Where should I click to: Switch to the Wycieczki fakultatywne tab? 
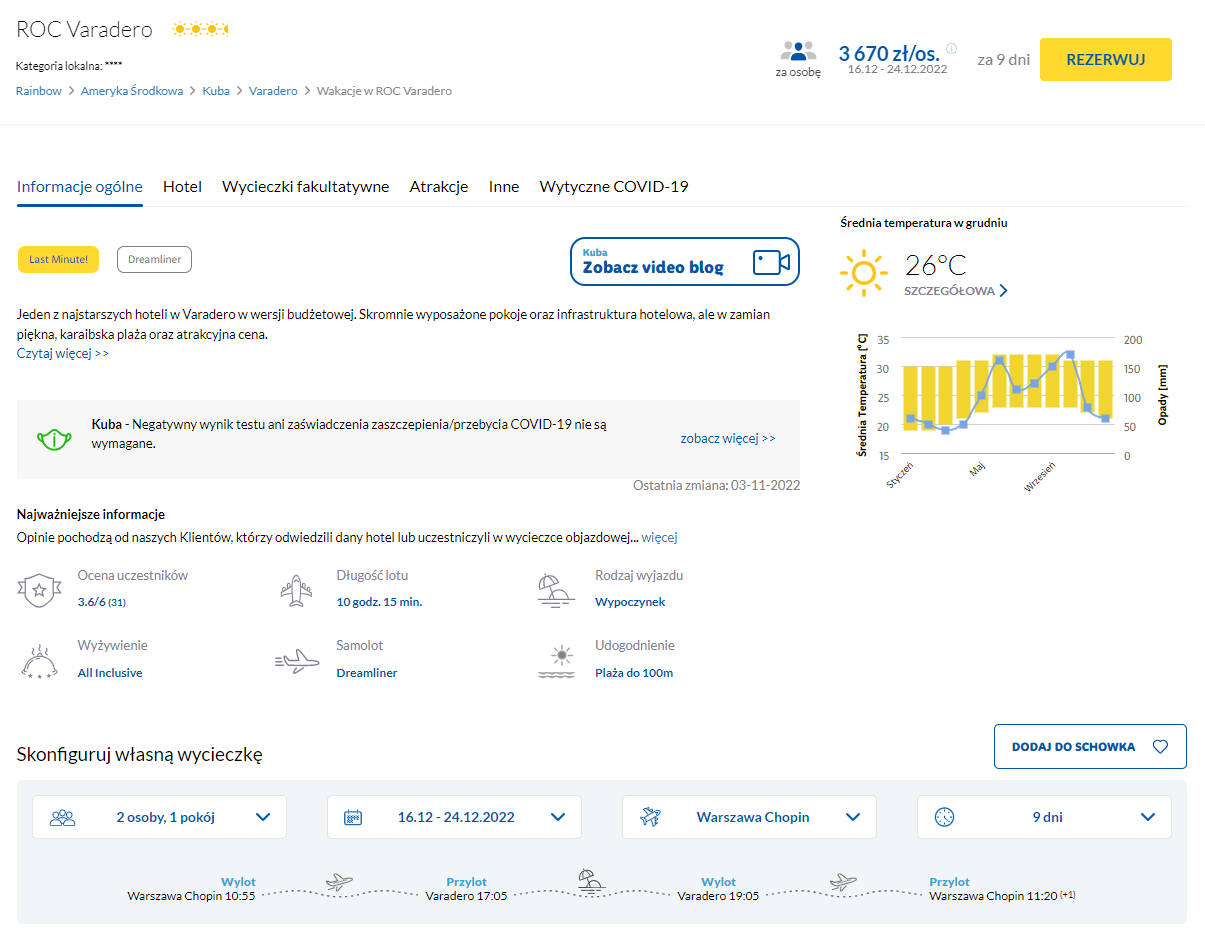point(305,187)
